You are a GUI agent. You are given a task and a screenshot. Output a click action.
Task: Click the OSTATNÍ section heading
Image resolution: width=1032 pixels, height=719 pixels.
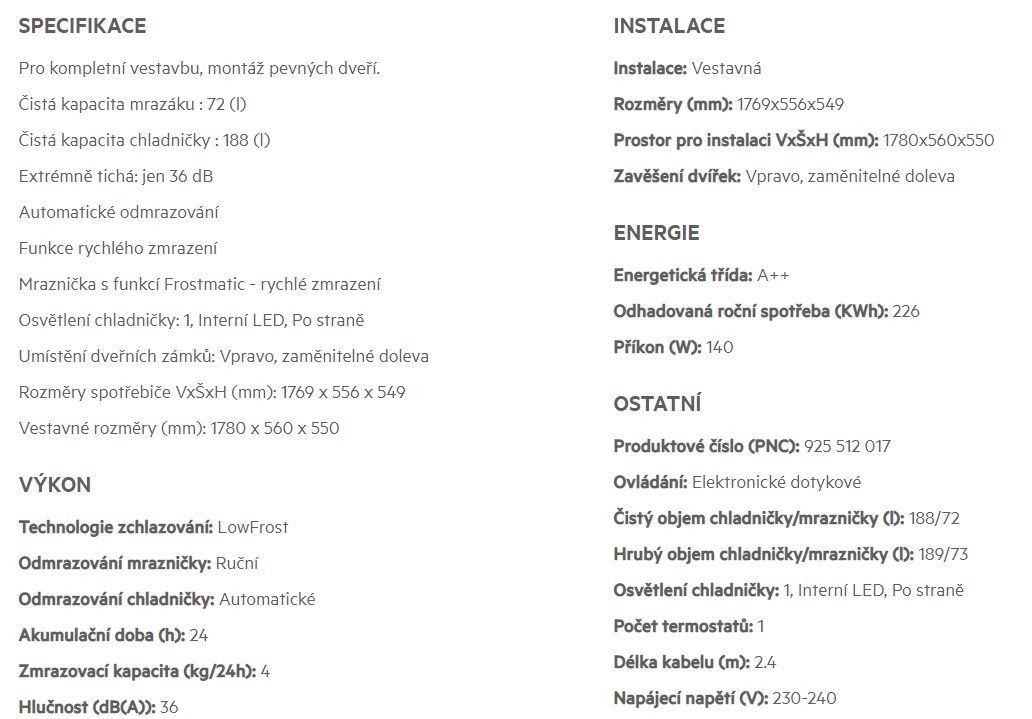coord(657,404)
